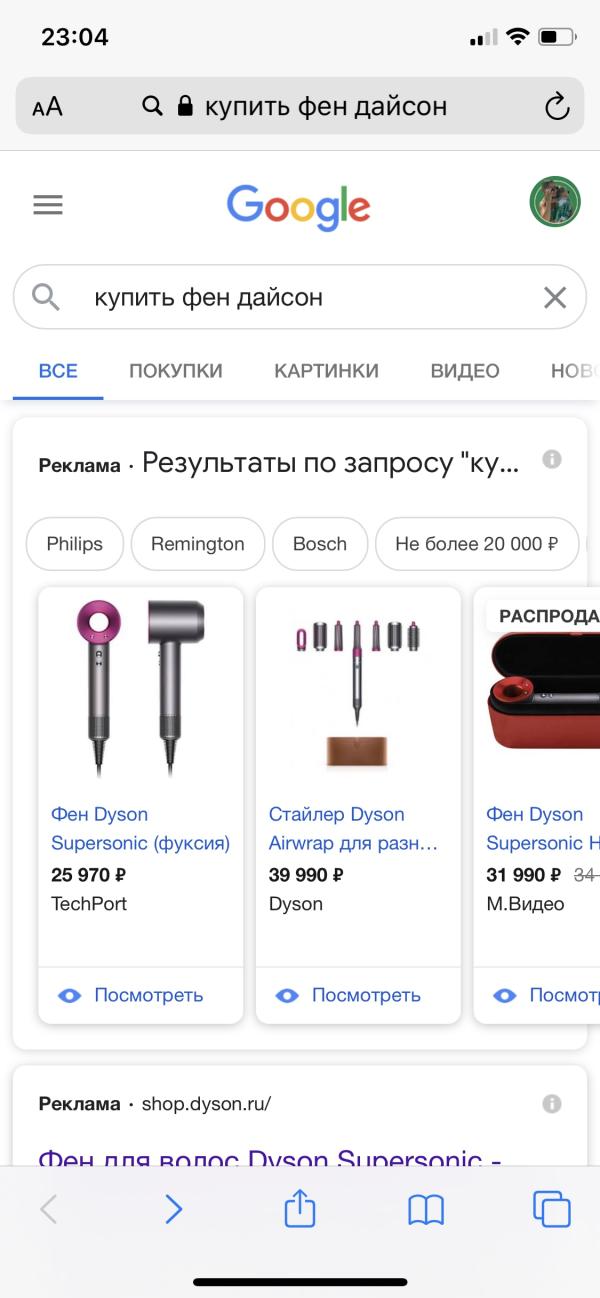This screenshot has height=1298, width=600.
Task: Select the Видео tab
Action: point(465,371)
